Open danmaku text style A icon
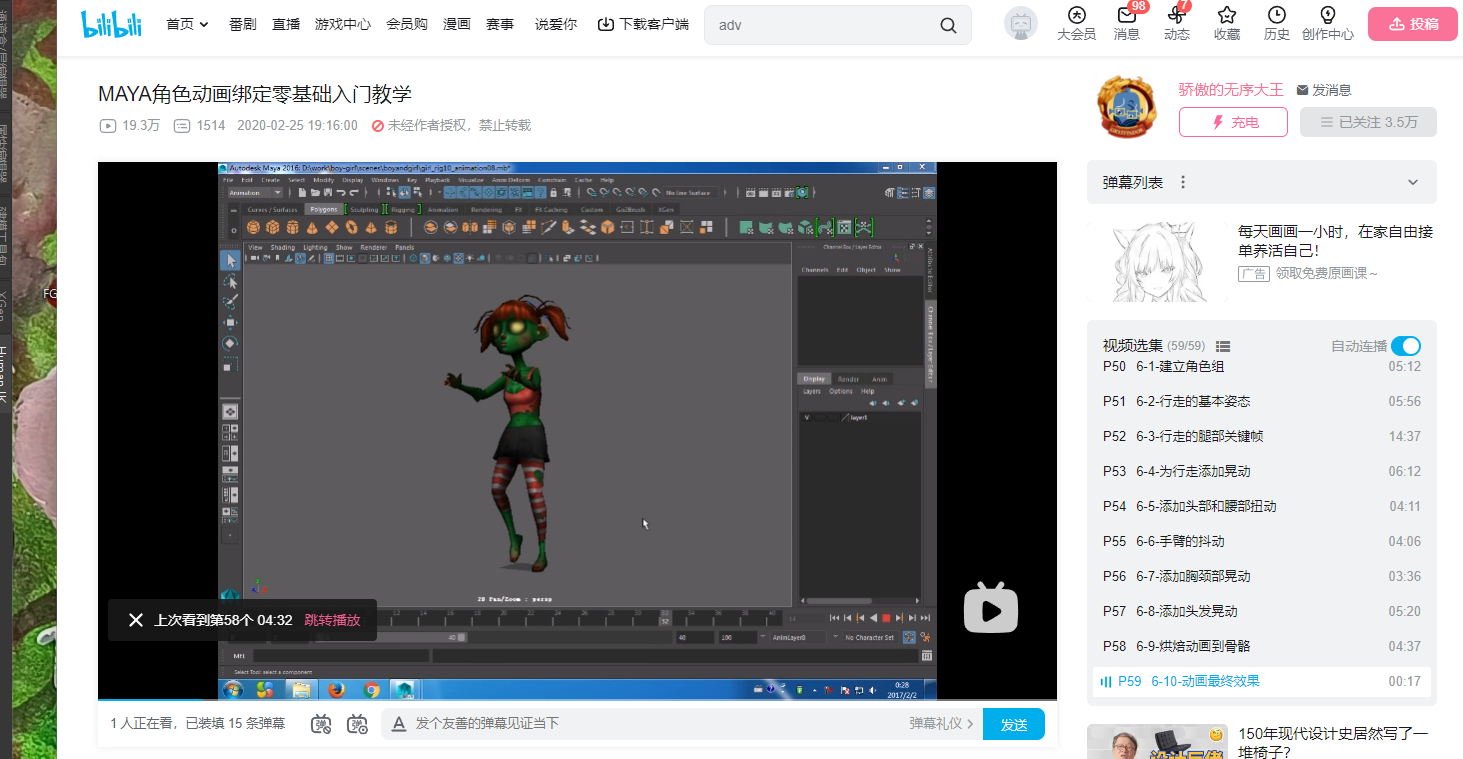This screenshot has height=759, width=1463. (398, 724)
